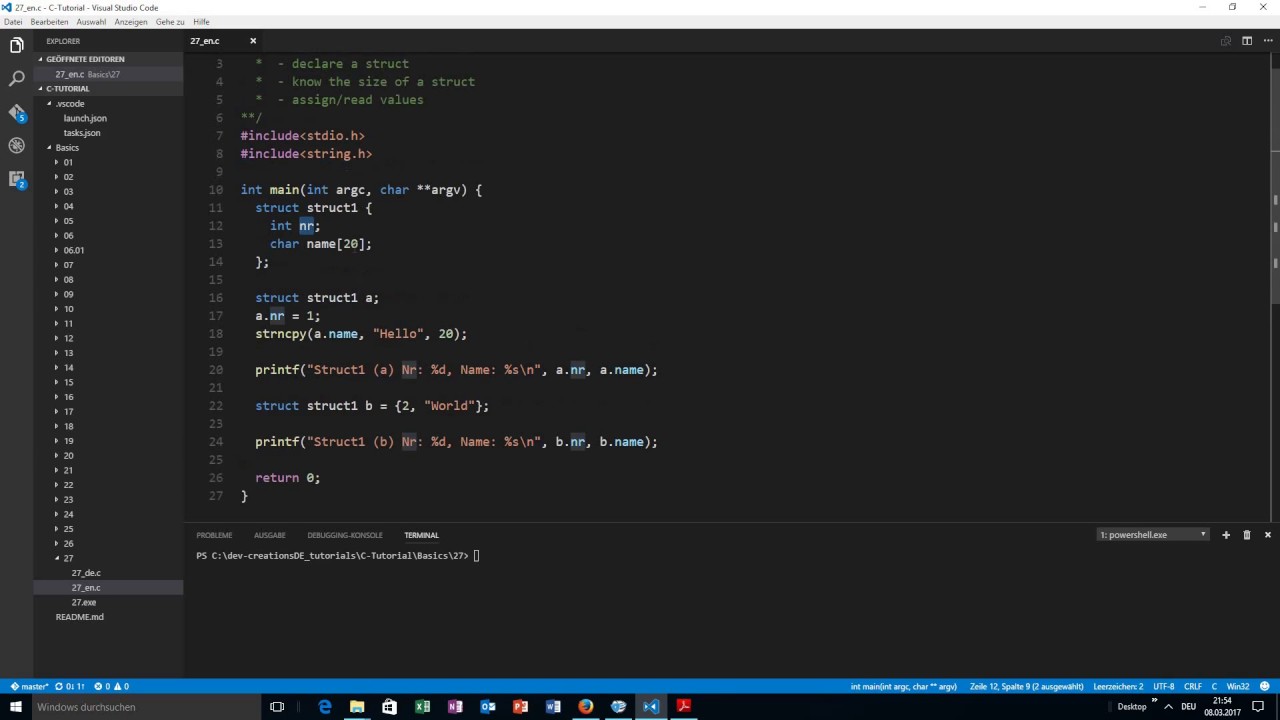Open Windows Store from taskbar
This screenshot has height=720, width=1280.
[x=390, y=706]
